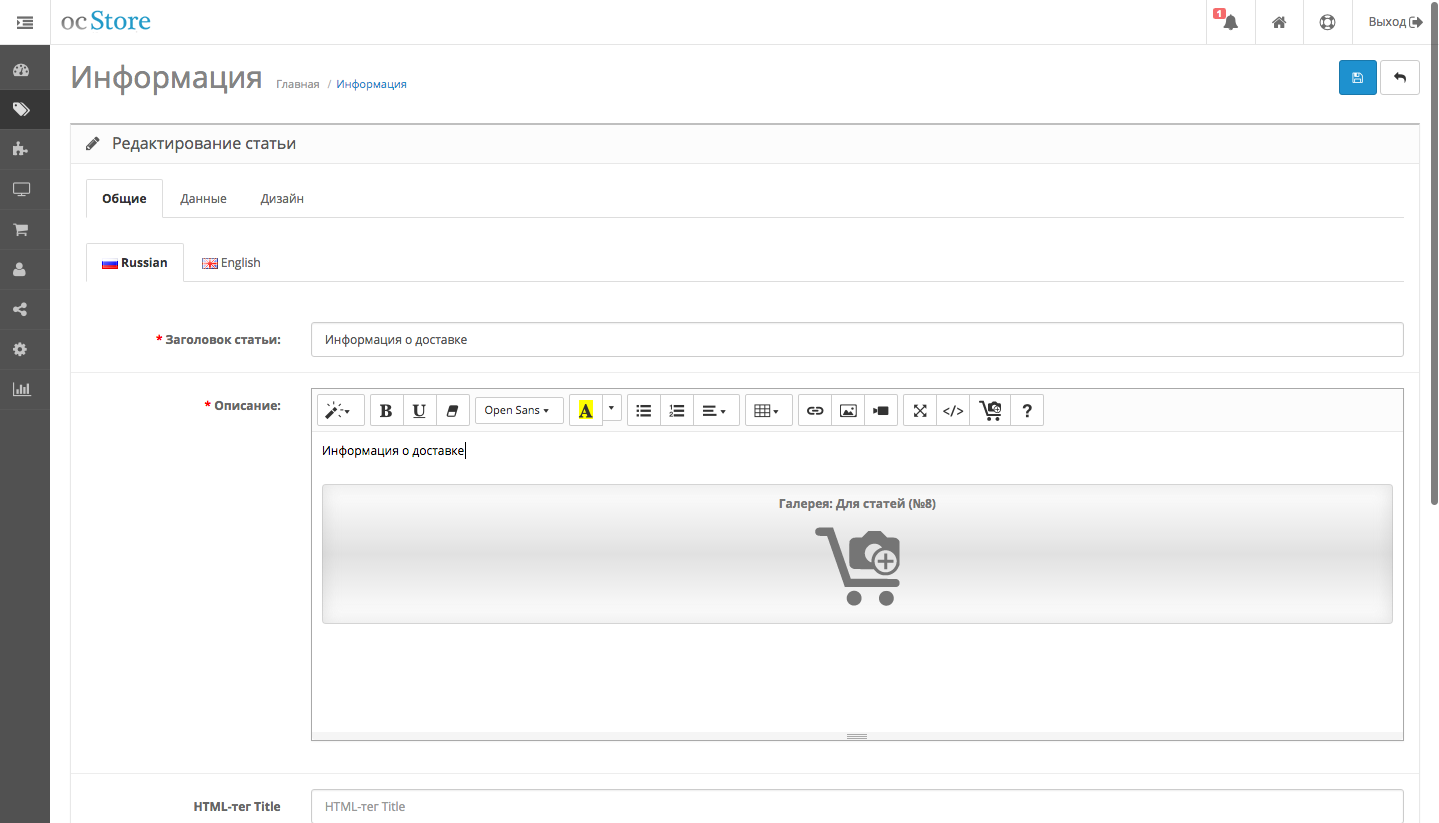
Task: Click the yellow highlight color button
Action: point(586,410)
